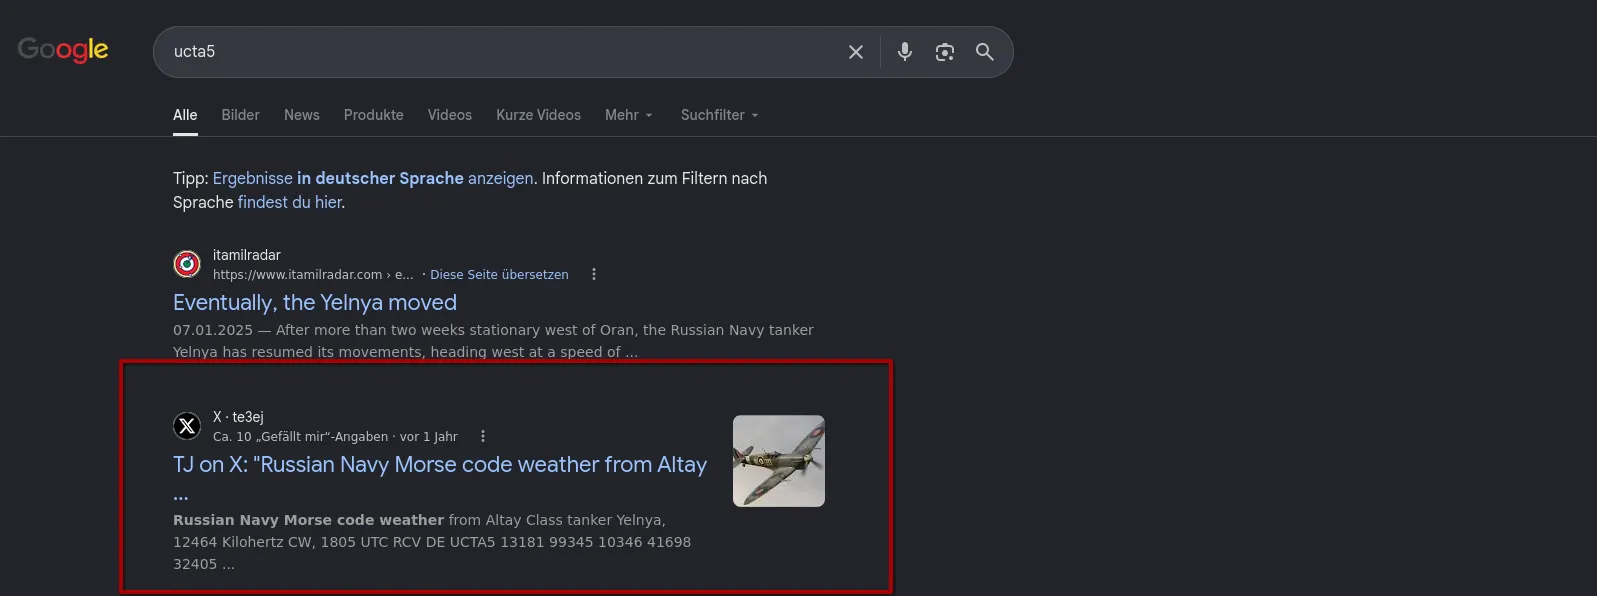Click the Spitfire airplane thumbnail
Screen dimensions: 1597x596
(779, 461)
